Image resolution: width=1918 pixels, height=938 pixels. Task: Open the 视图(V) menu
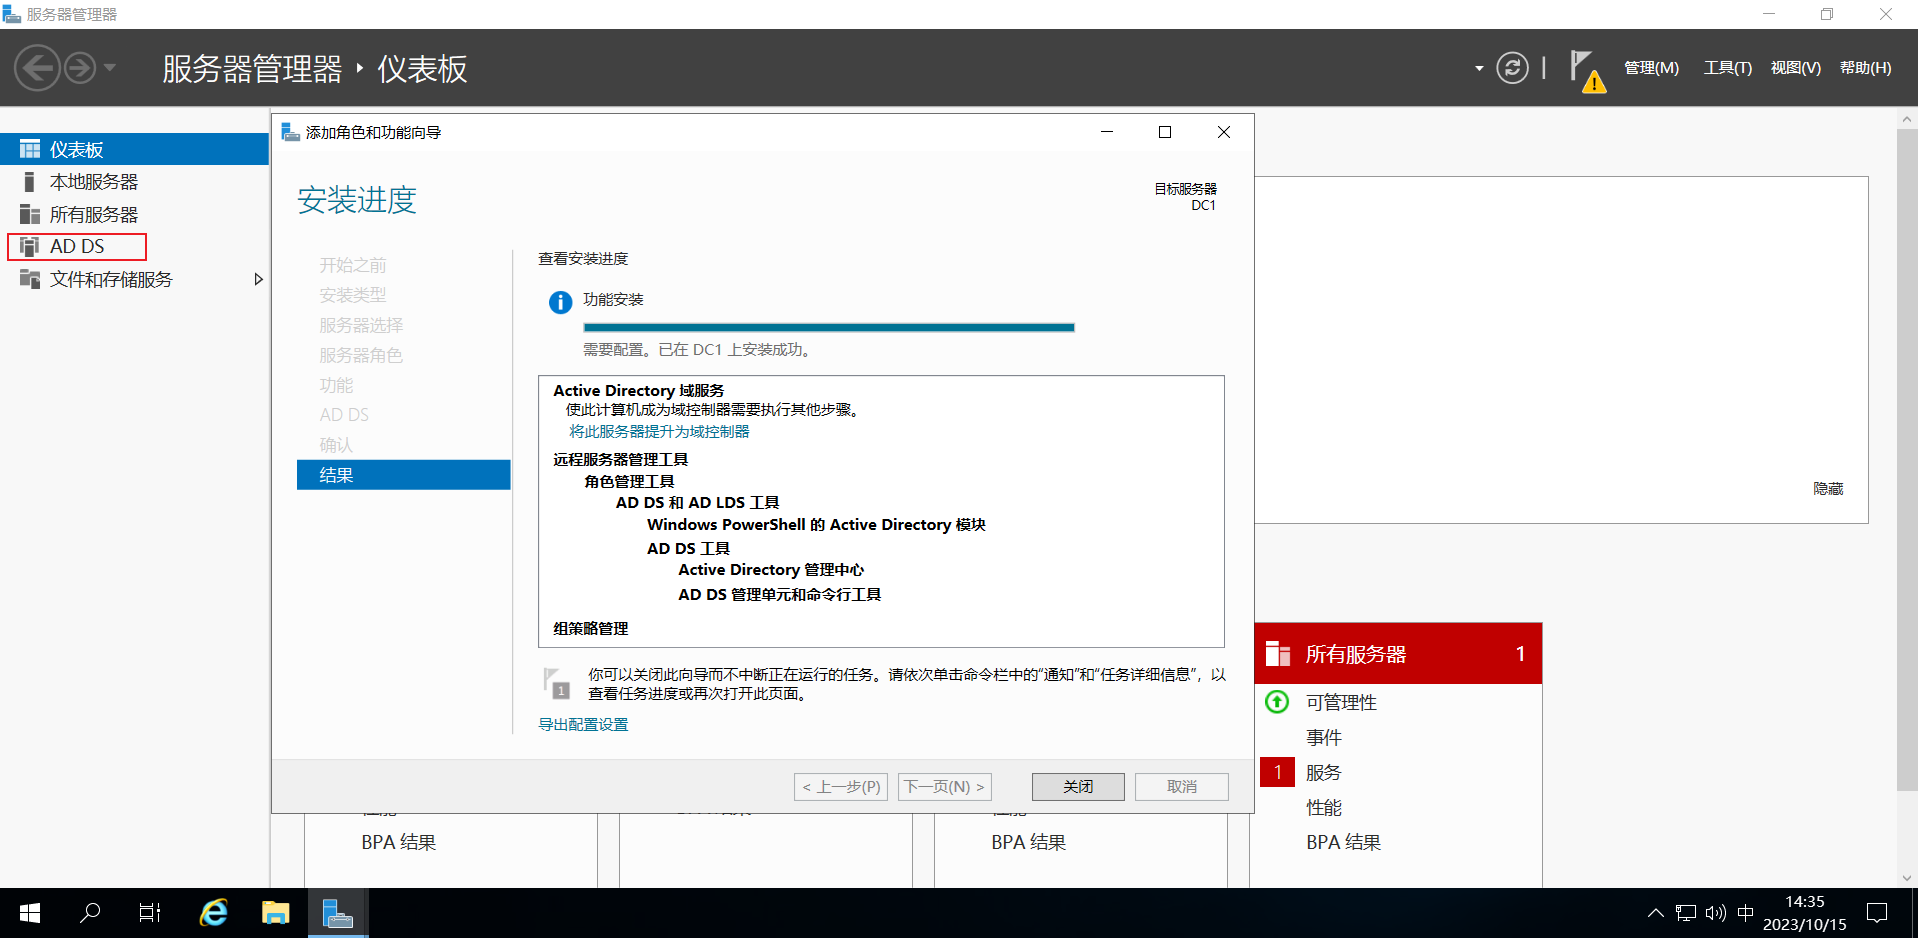[1795, 68]
